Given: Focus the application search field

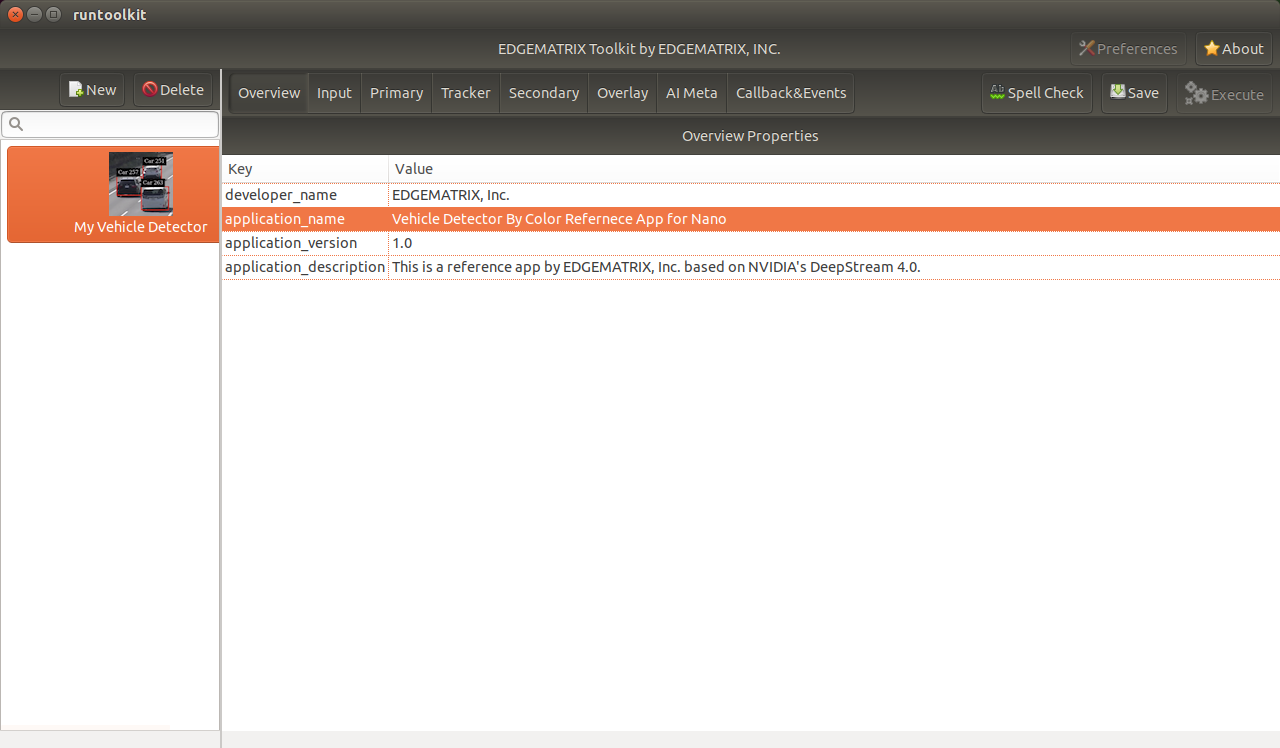Looking at the screenshot, I should 110,124.
